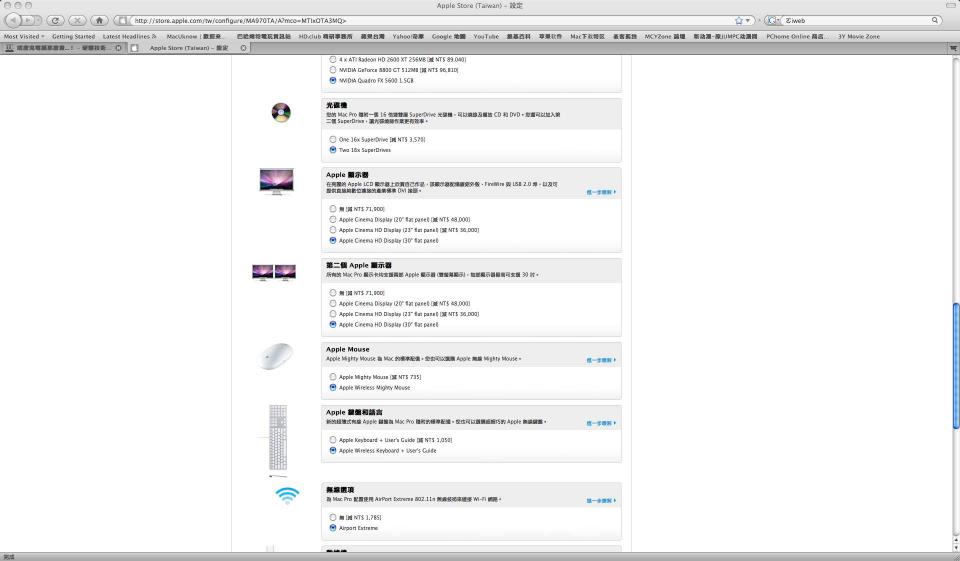This screenshot has width=960, height=561.
Task: Open learn-more link in Apple Mouse section
Action: click(601, 360)
